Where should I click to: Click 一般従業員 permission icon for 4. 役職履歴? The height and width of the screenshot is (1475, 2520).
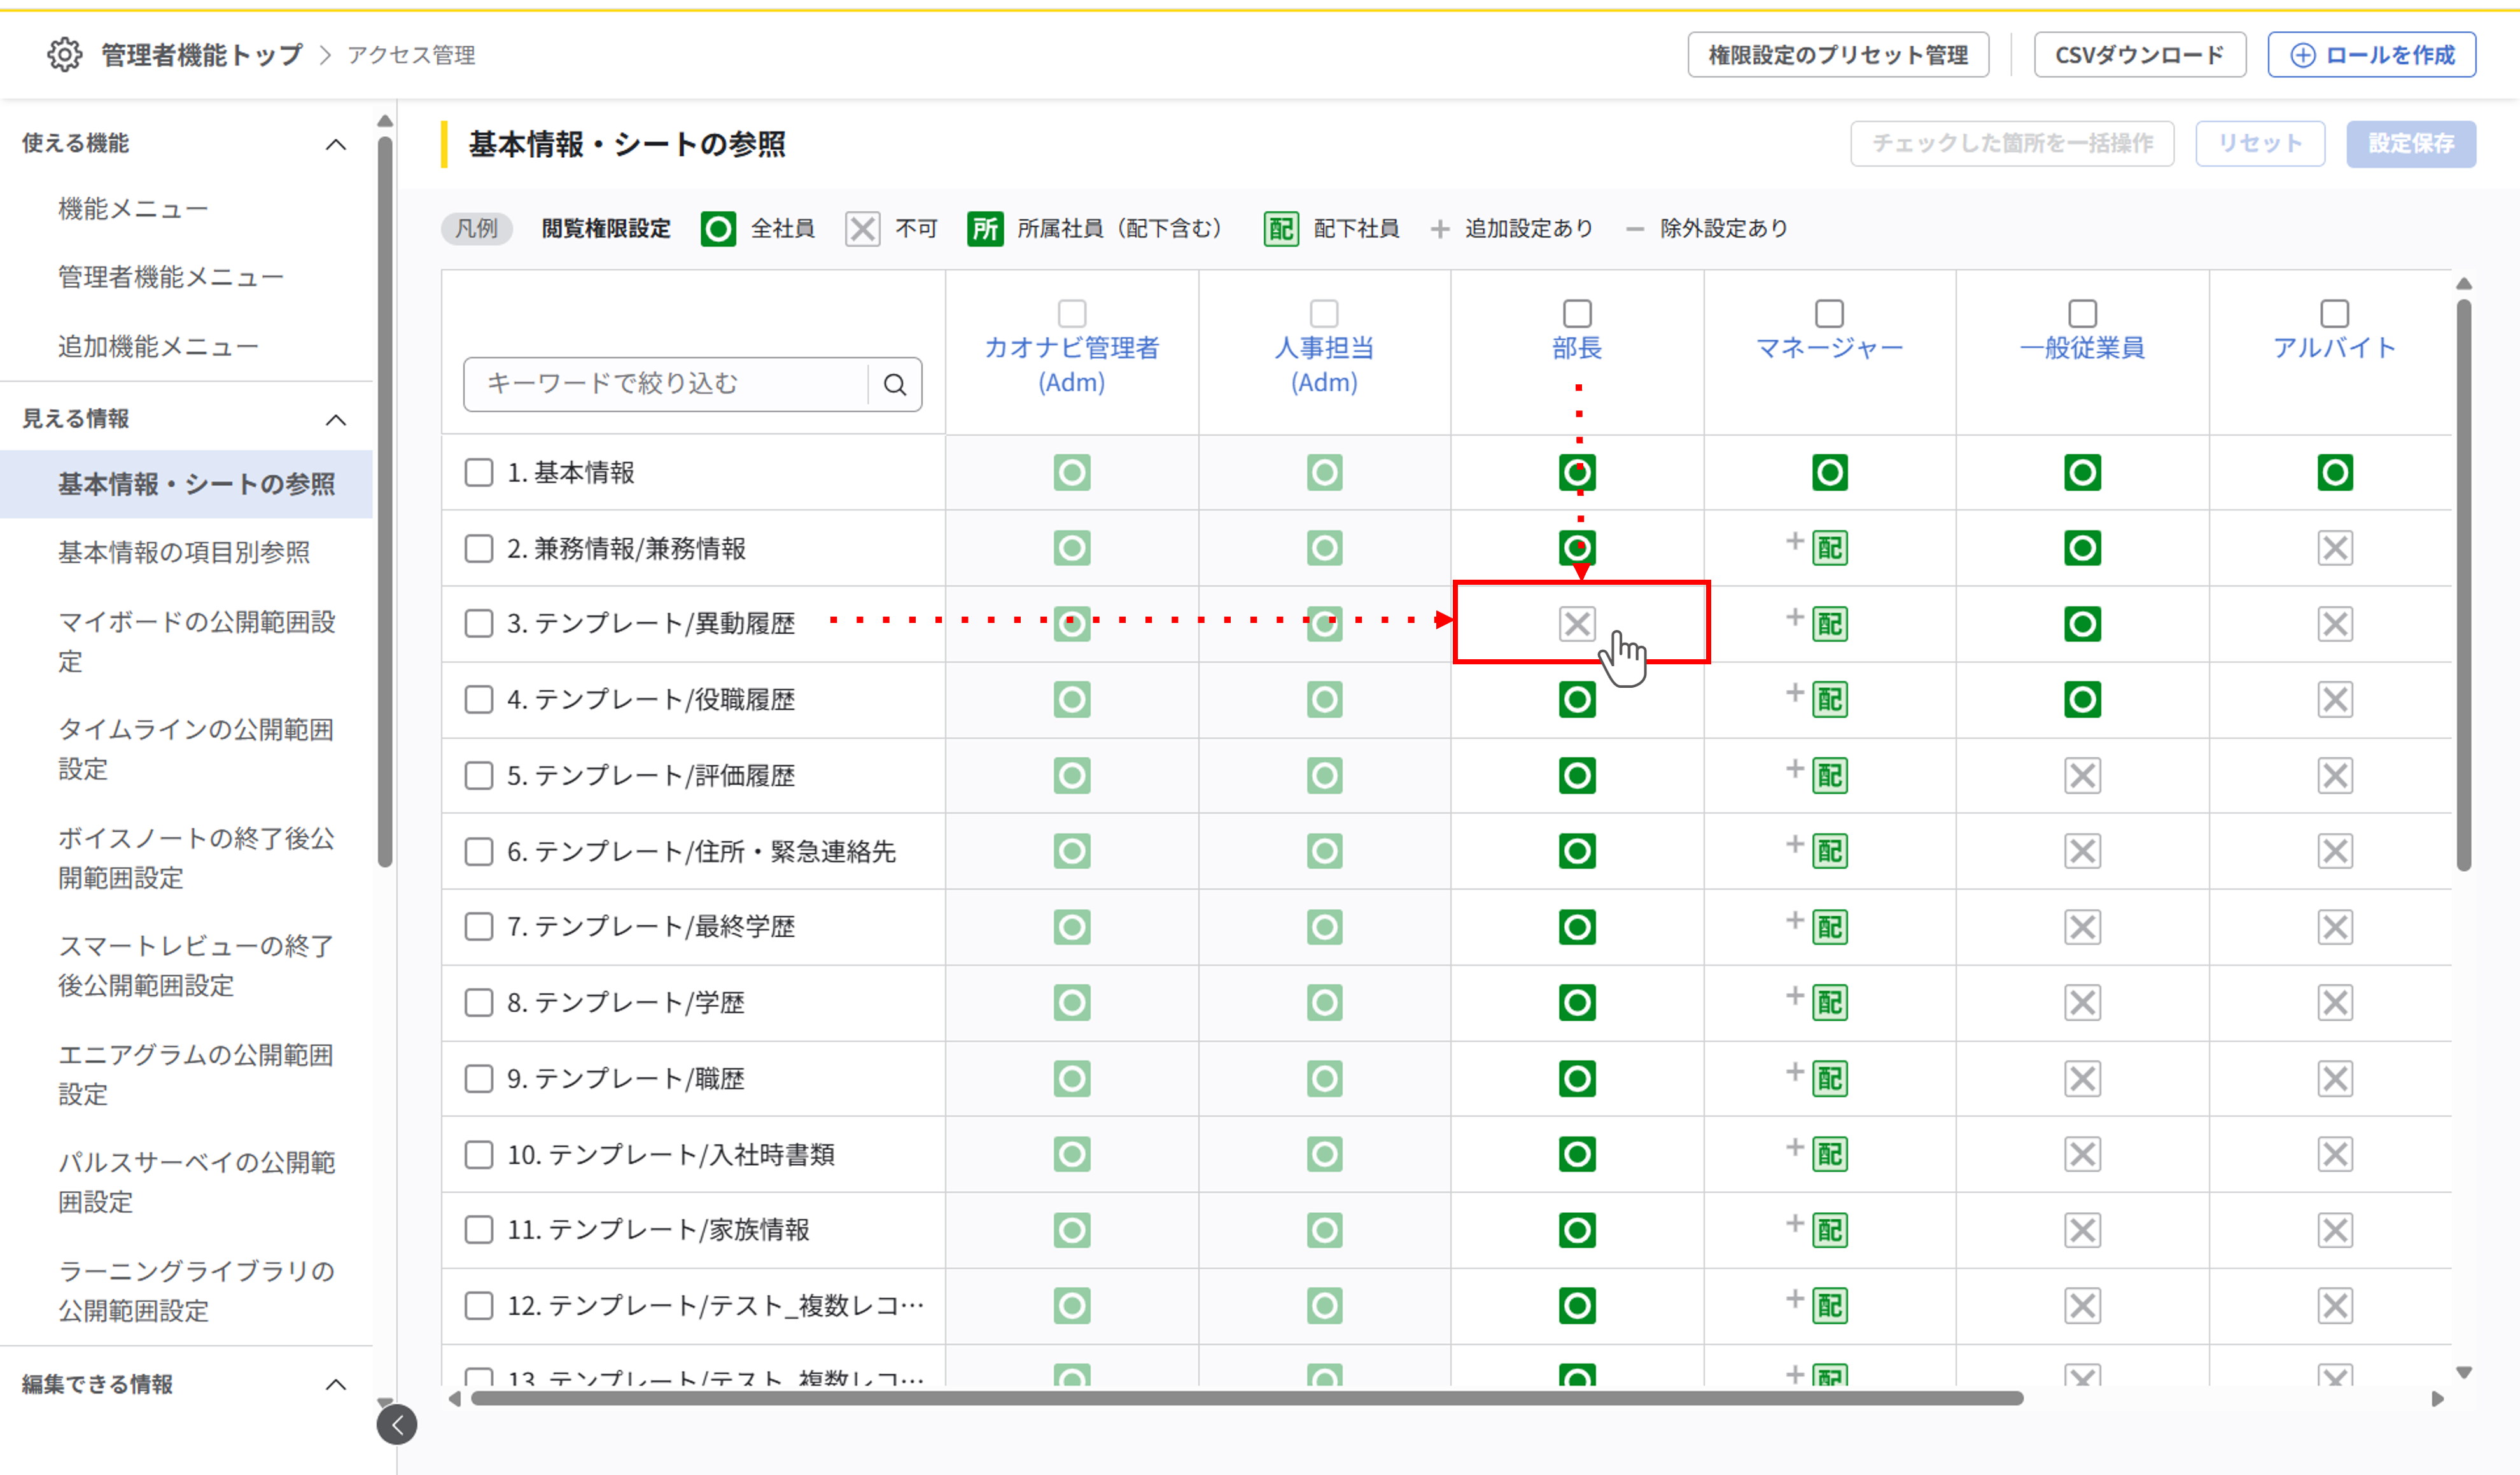2082,700
